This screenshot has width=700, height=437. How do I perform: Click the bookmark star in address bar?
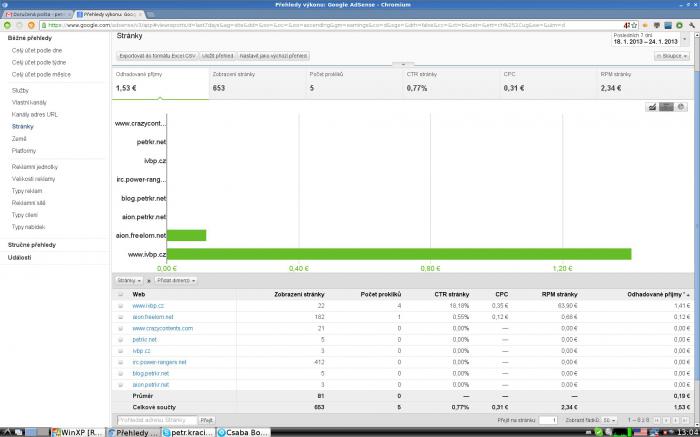click(x=634, y=25)
